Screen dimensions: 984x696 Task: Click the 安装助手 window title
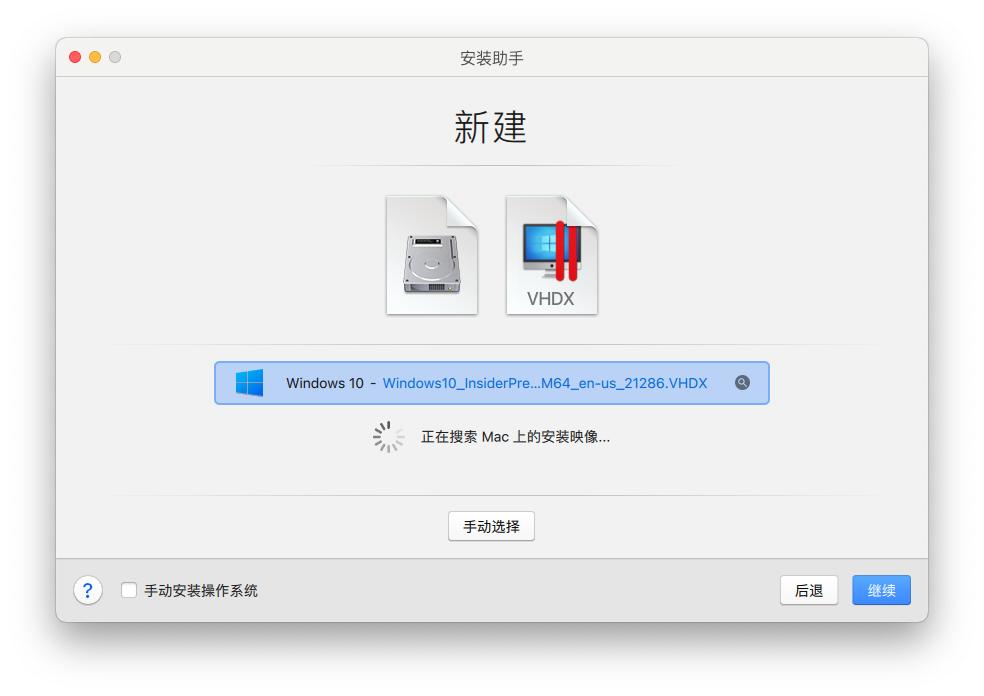coord(491,58)
